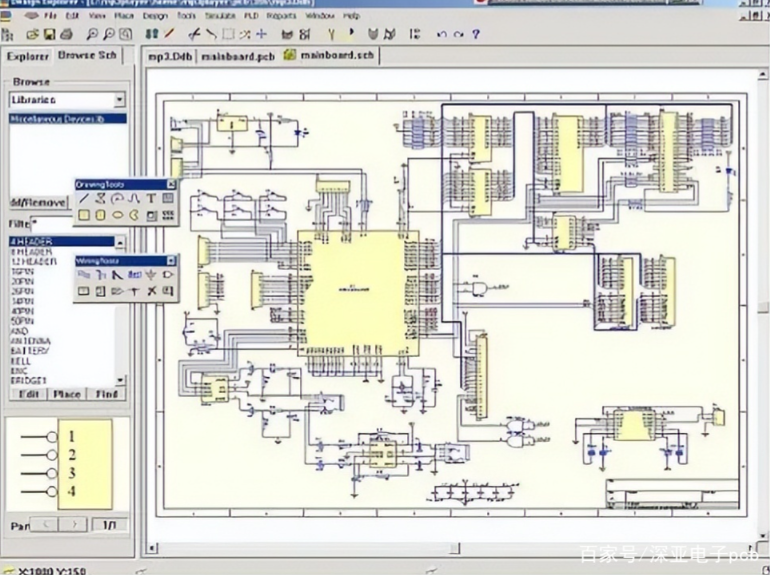Select the Place Bus tool in WiringTools
The image size is (770, 575).
pos(101,274)
